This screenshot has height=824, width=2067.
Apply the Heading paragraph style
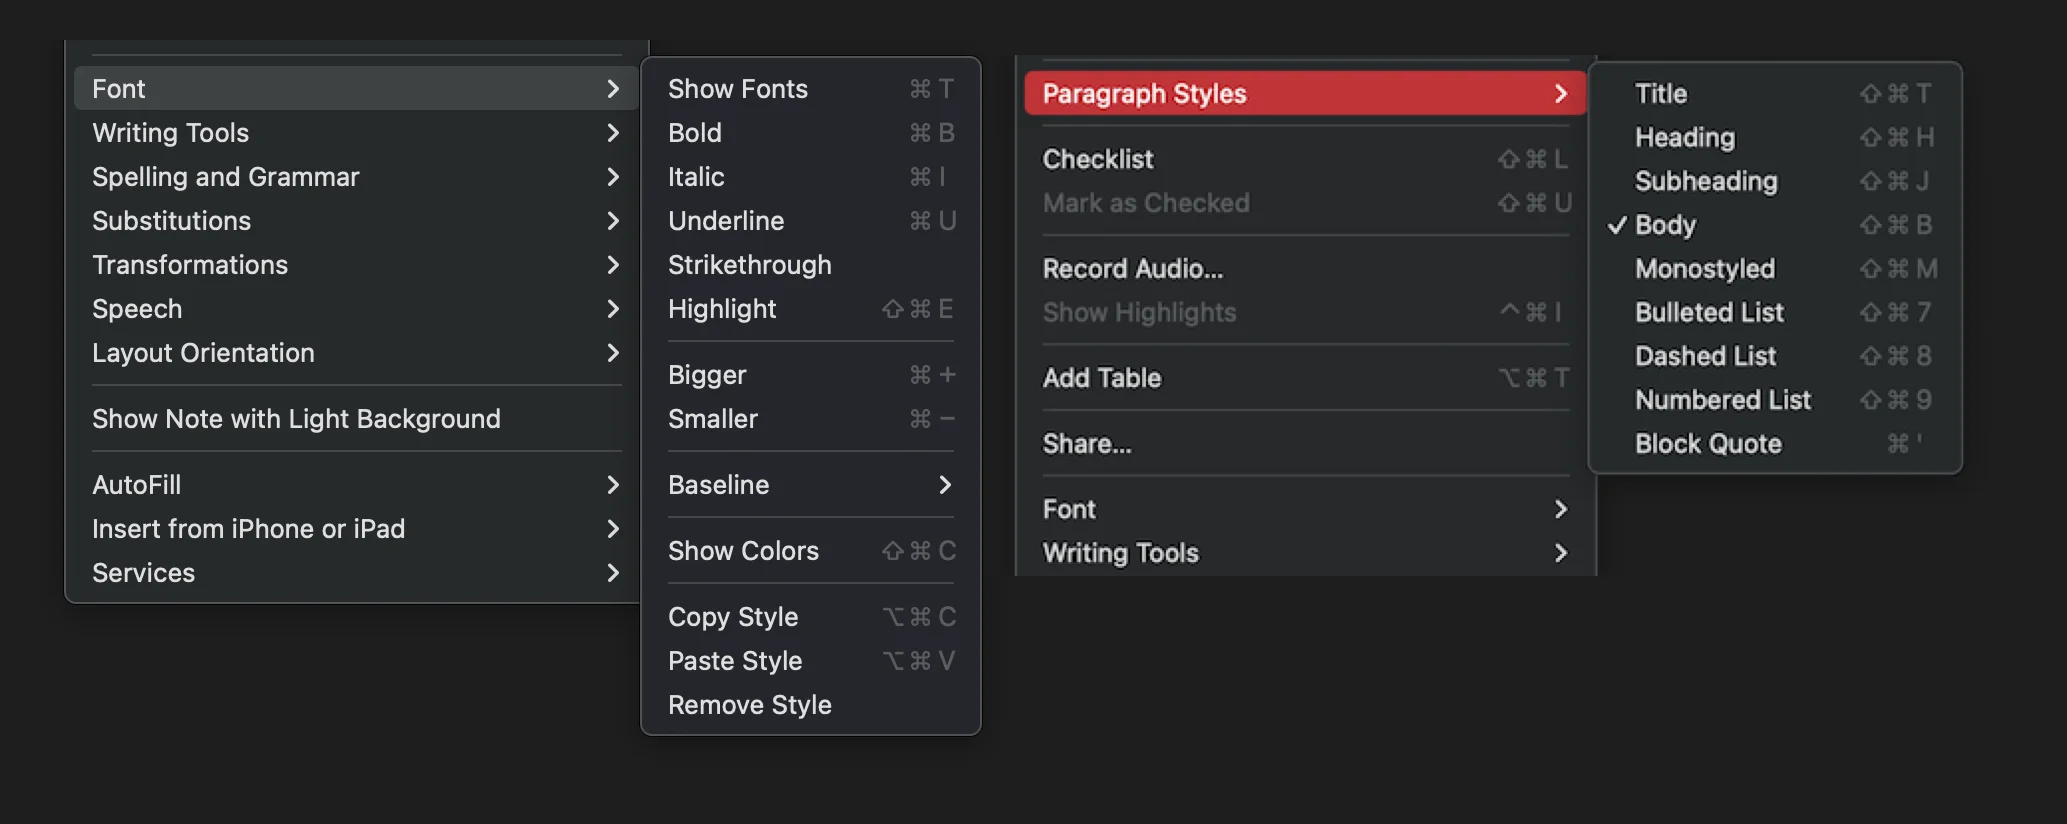[1685, 137]
